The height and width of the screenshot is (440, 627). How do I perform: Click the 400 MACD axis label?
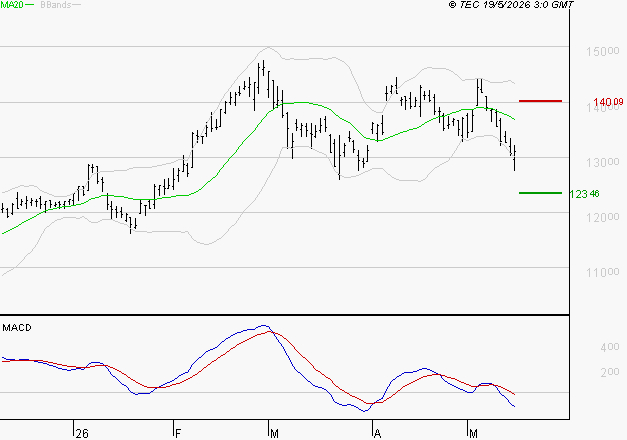point(610,347)
